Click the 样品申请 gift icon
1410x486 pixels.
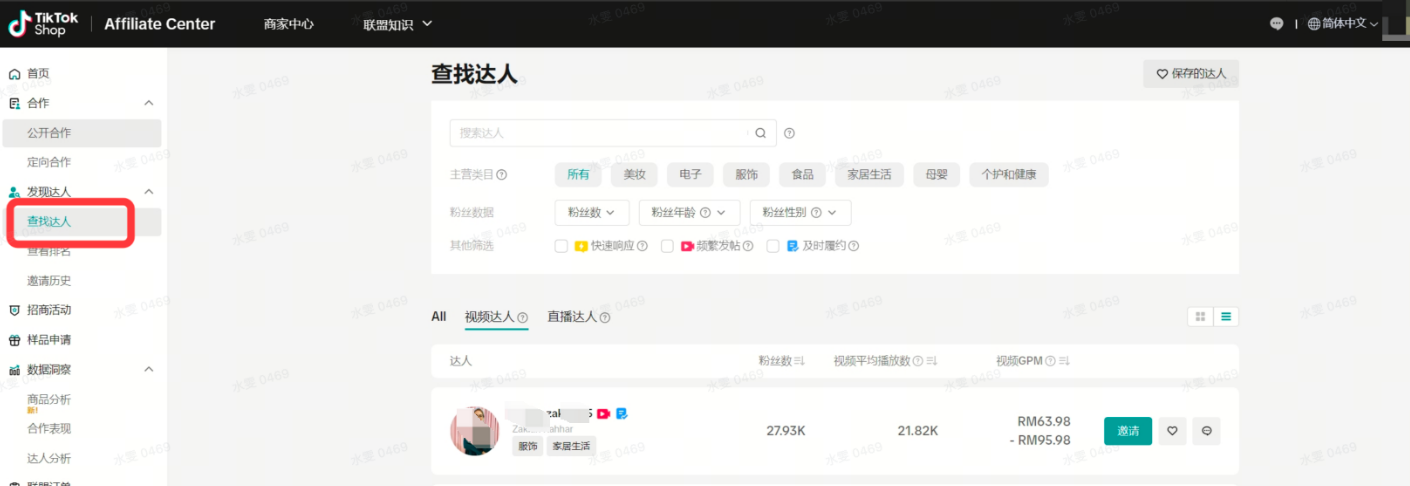[14, 340]
